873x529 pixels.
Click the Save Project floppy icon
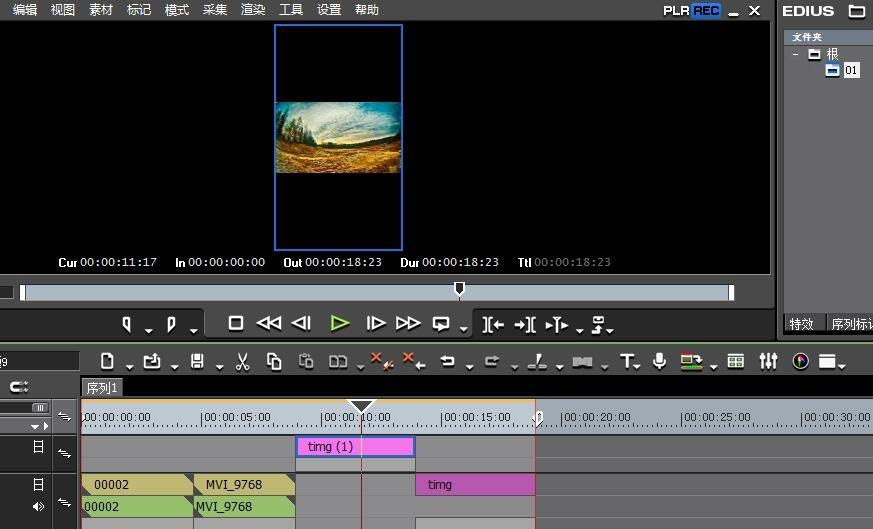197,361
